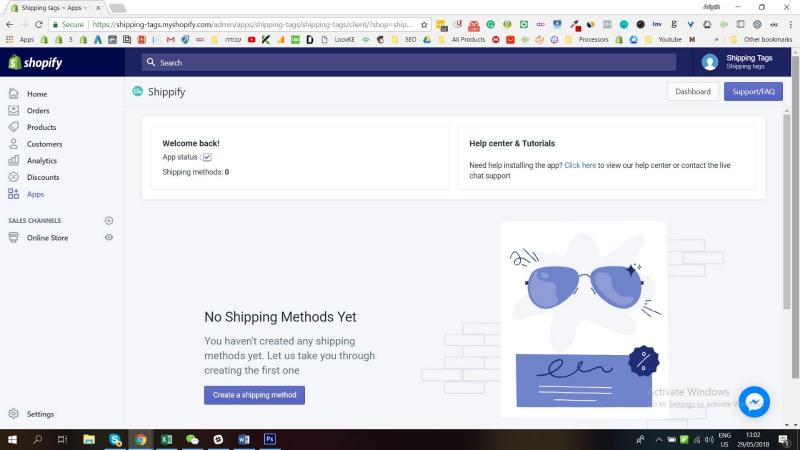Screen dimensions: 800x450
Task: Follow the 'Click here' help center link
Action: click(580, 165)
